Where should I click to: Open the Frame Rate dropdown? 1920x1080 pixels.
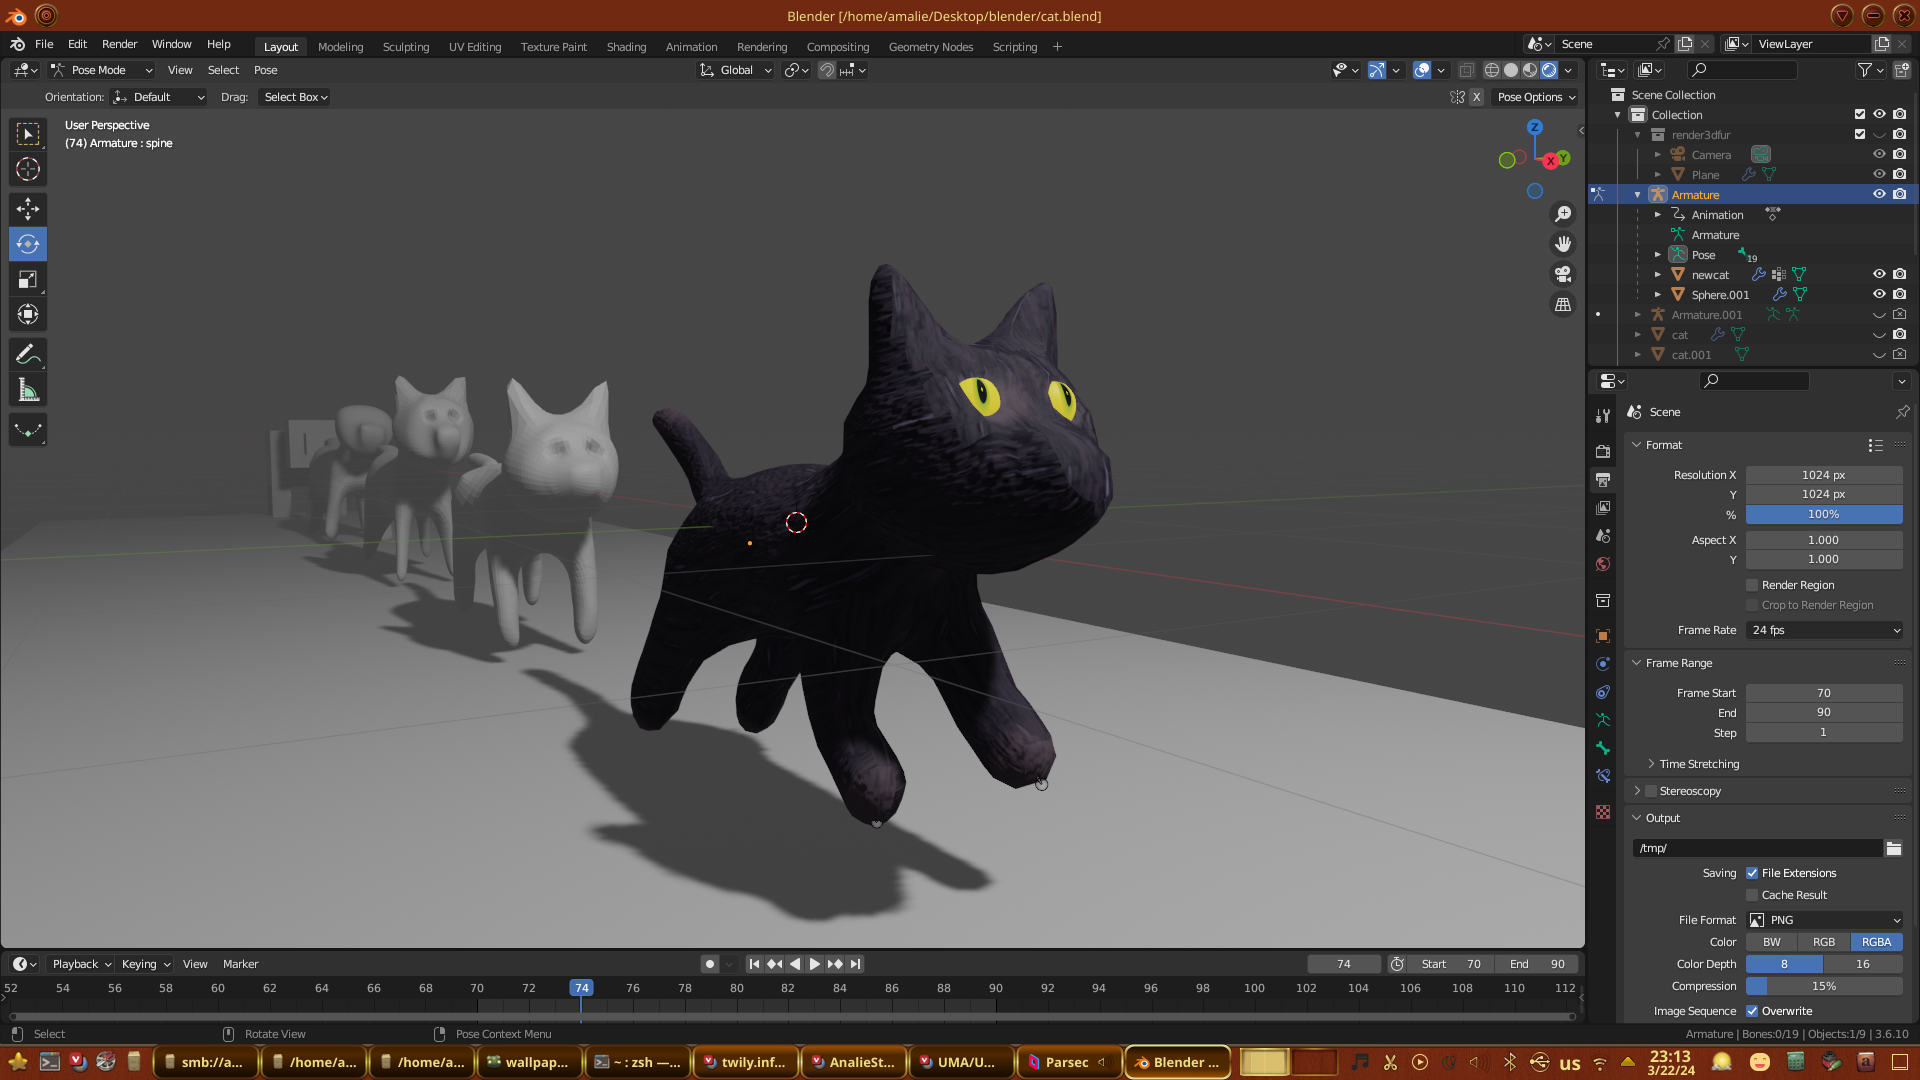1824,630
